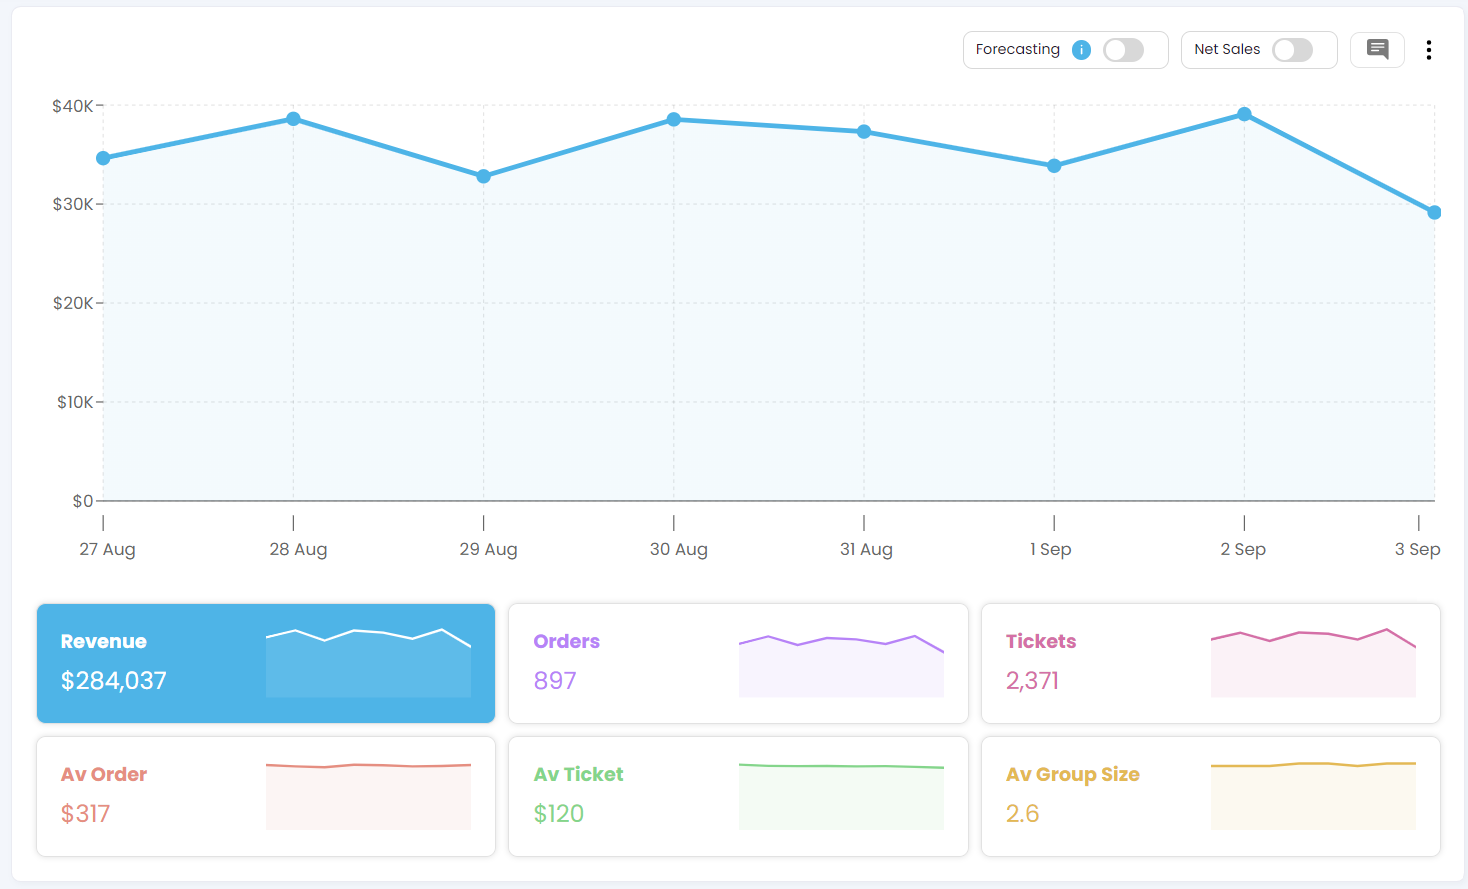Turn on the Net Sales toggle

click(x=1292, y=50)
